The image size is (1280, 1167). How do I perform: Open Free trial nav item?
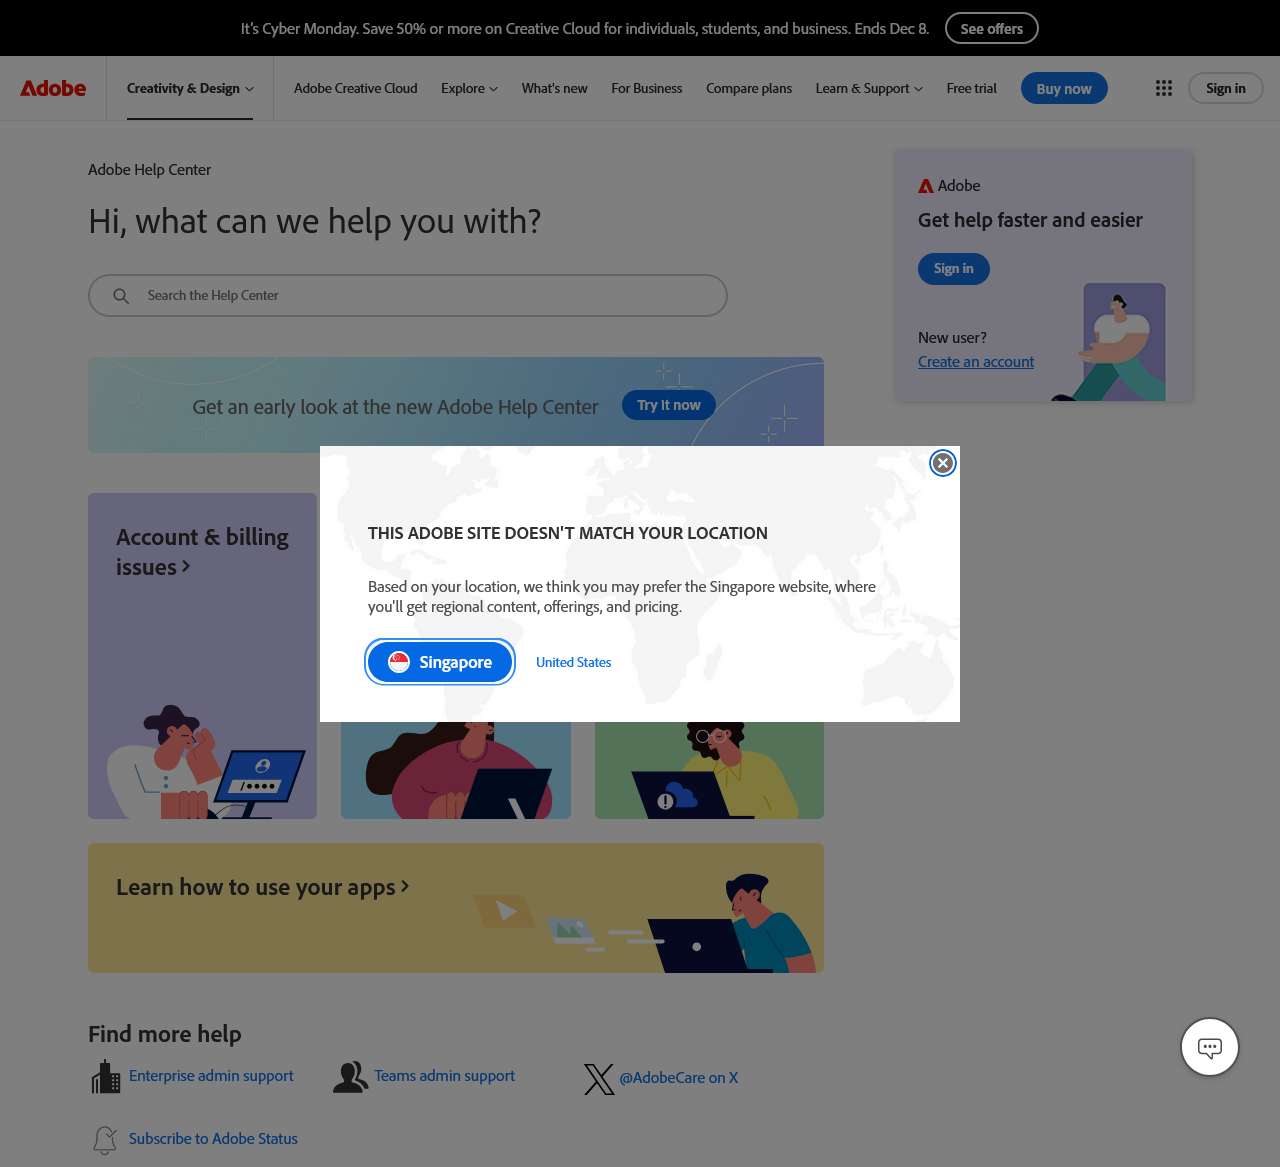(972, 88)
